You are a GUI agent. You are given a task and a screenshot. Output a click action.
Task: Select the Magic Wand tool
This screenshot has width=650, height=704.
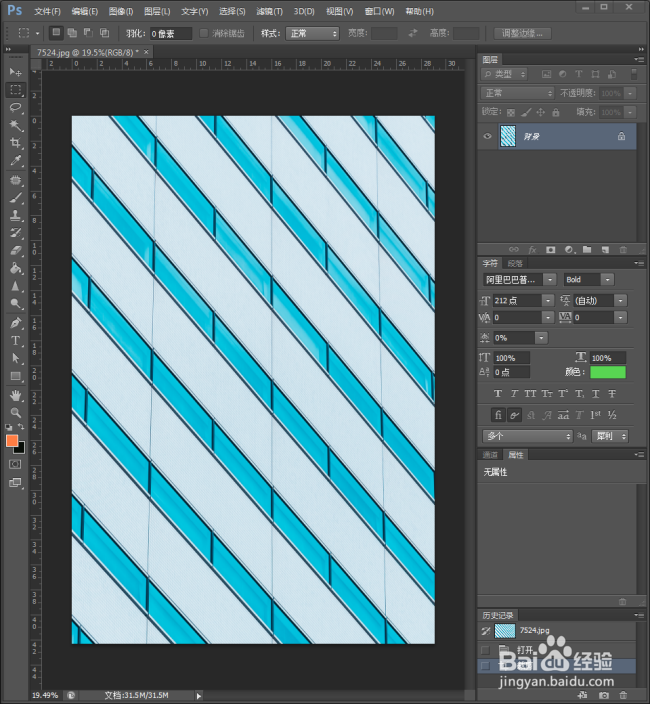pos(15,125)
